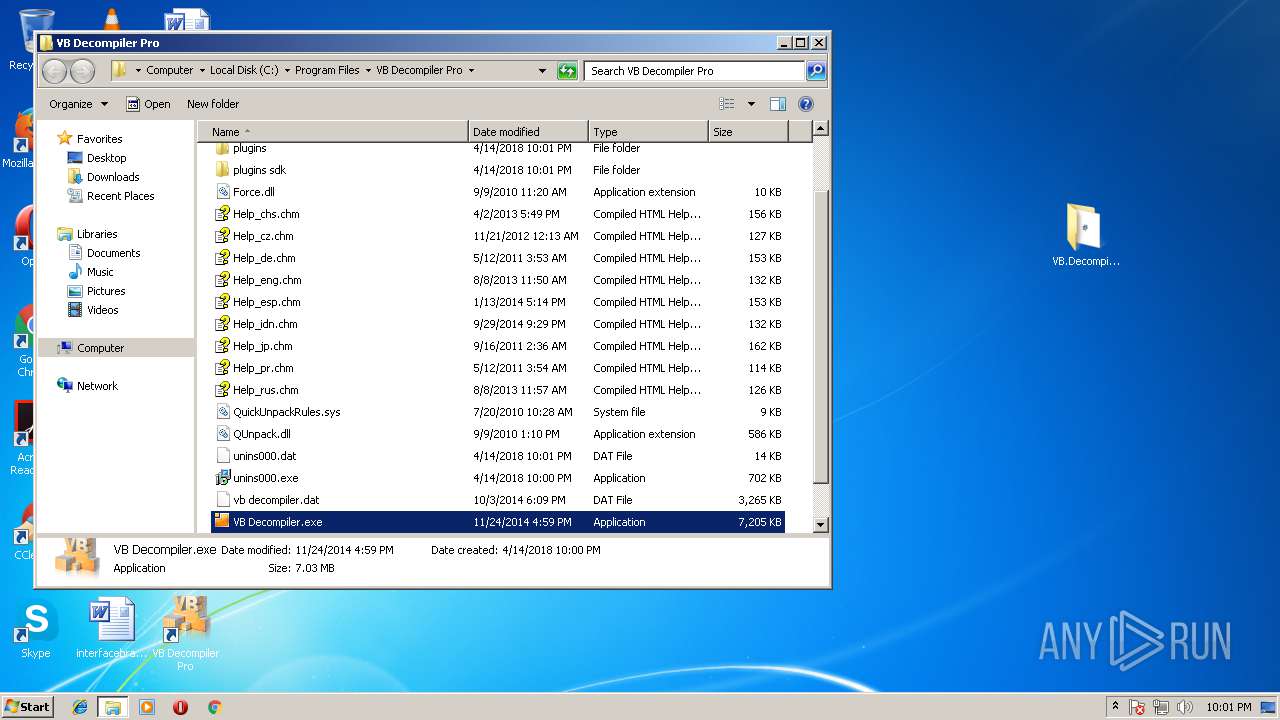The image size is (1280, 720).
Task: Expand the Computer breadcrumb arrow
Action: click(x=201, y=71)
